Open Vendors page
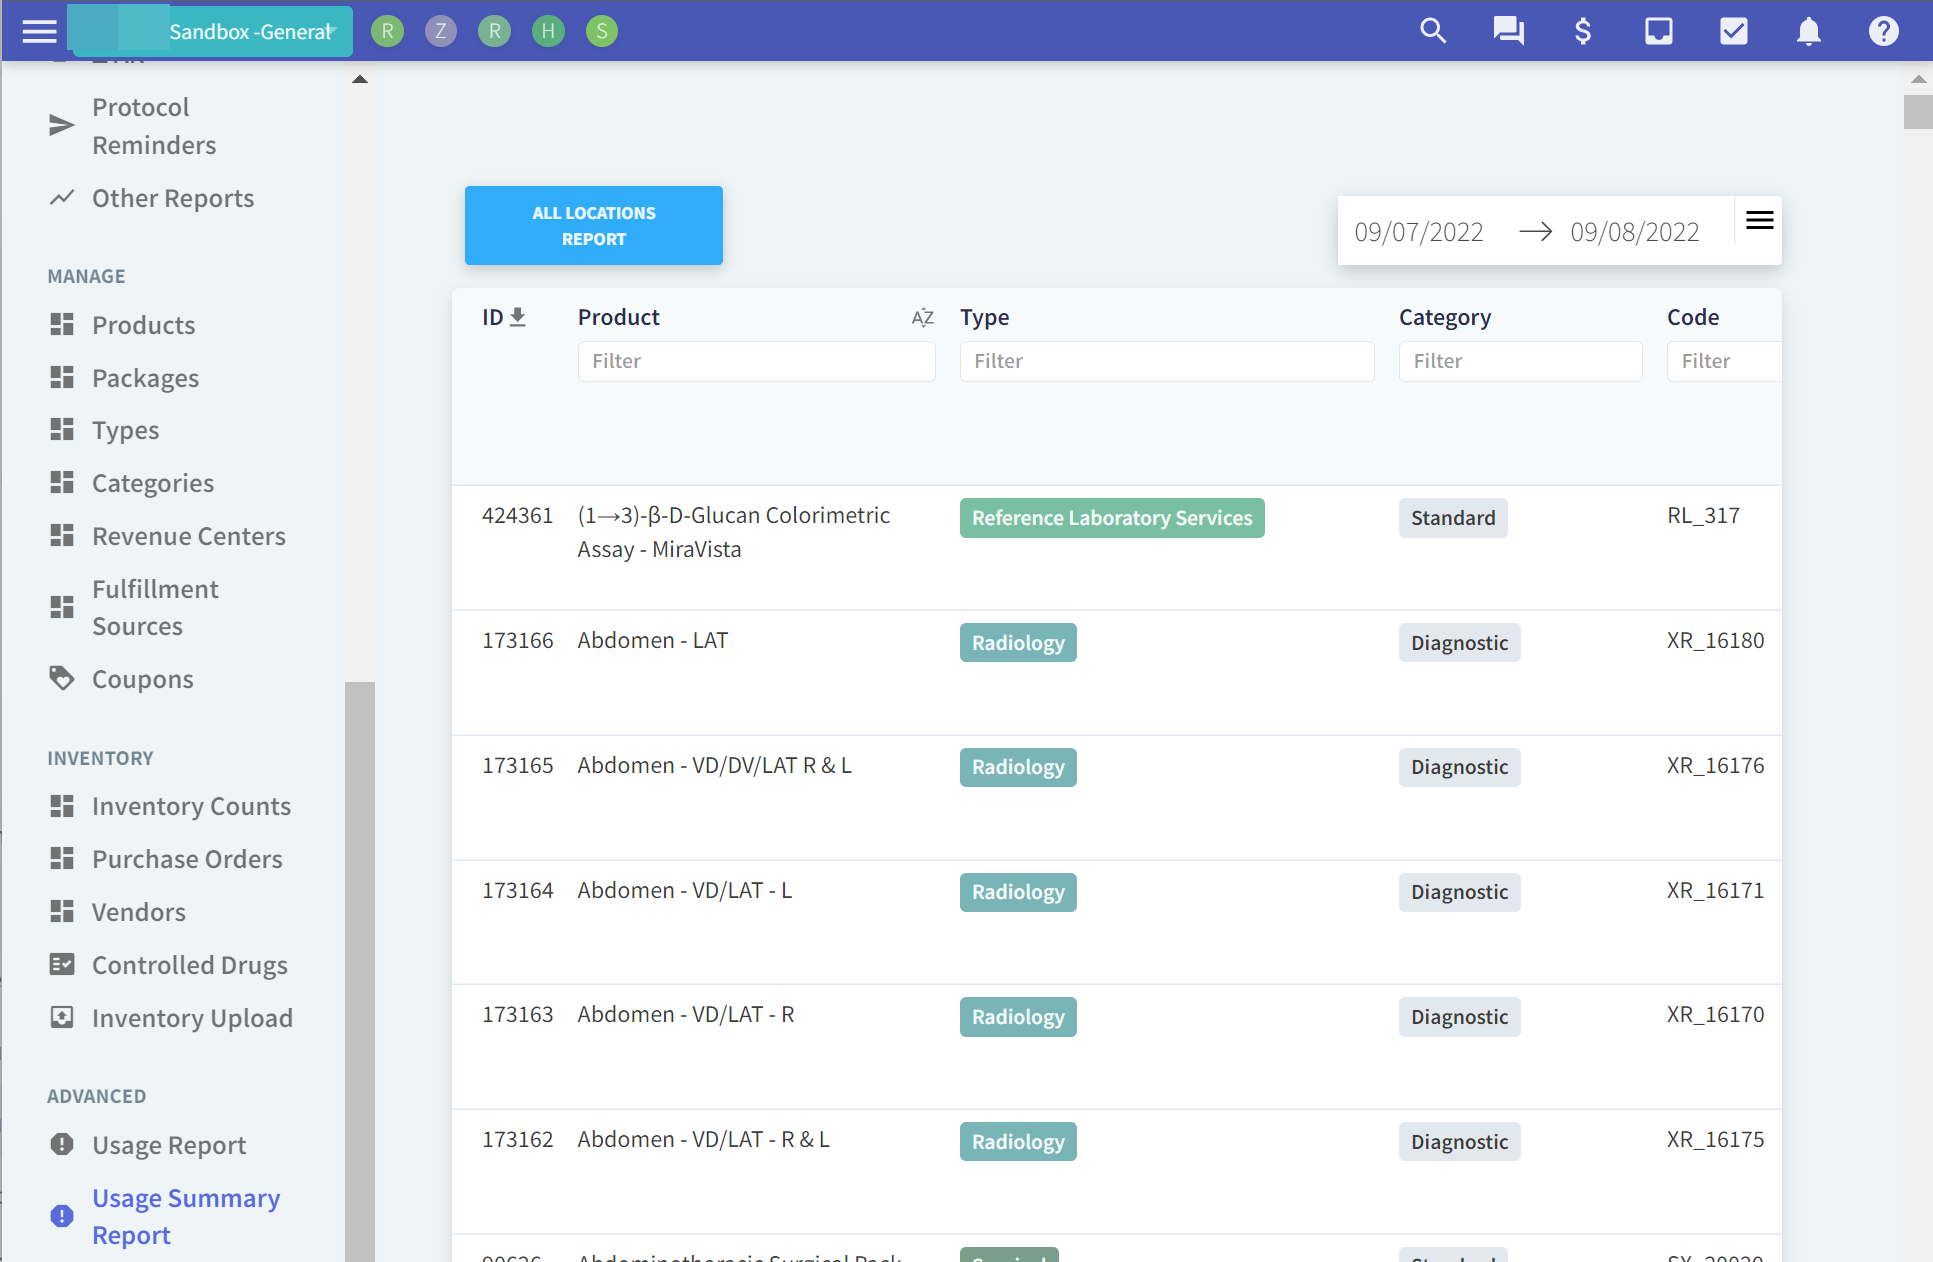Screen dimensions: 1933x1262 pyautogui.click(x=139, y=912)
